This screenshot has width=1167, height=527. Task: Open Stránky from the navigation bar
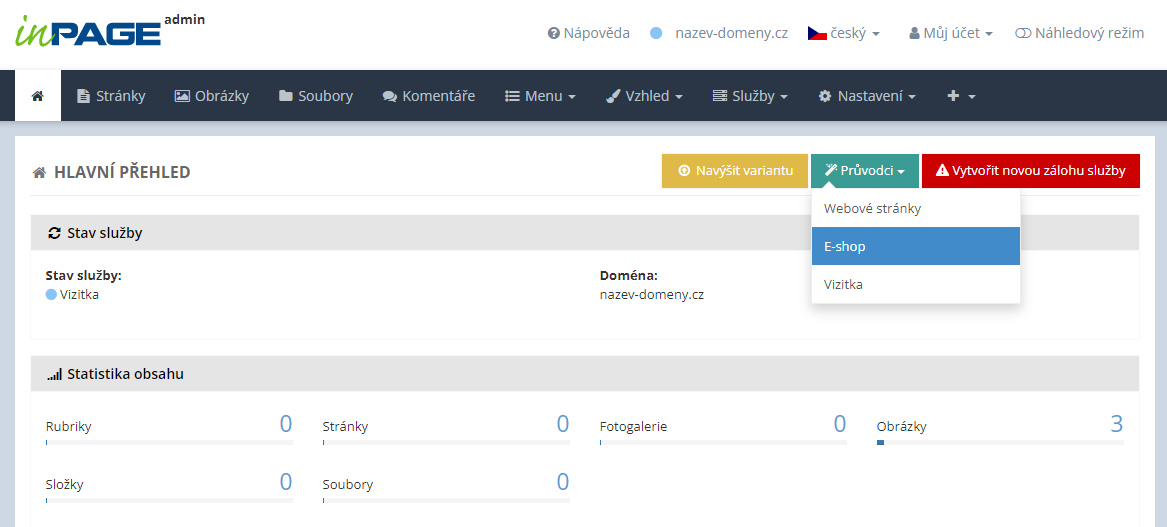click(111, 96)
